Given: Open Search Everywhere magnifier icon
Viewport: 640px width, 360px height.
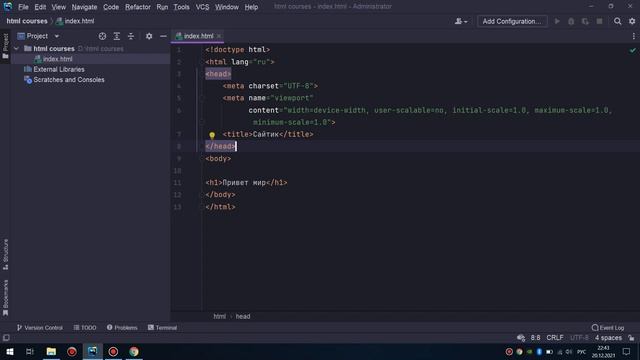Looking at the screenshot, I should (618, 21).
